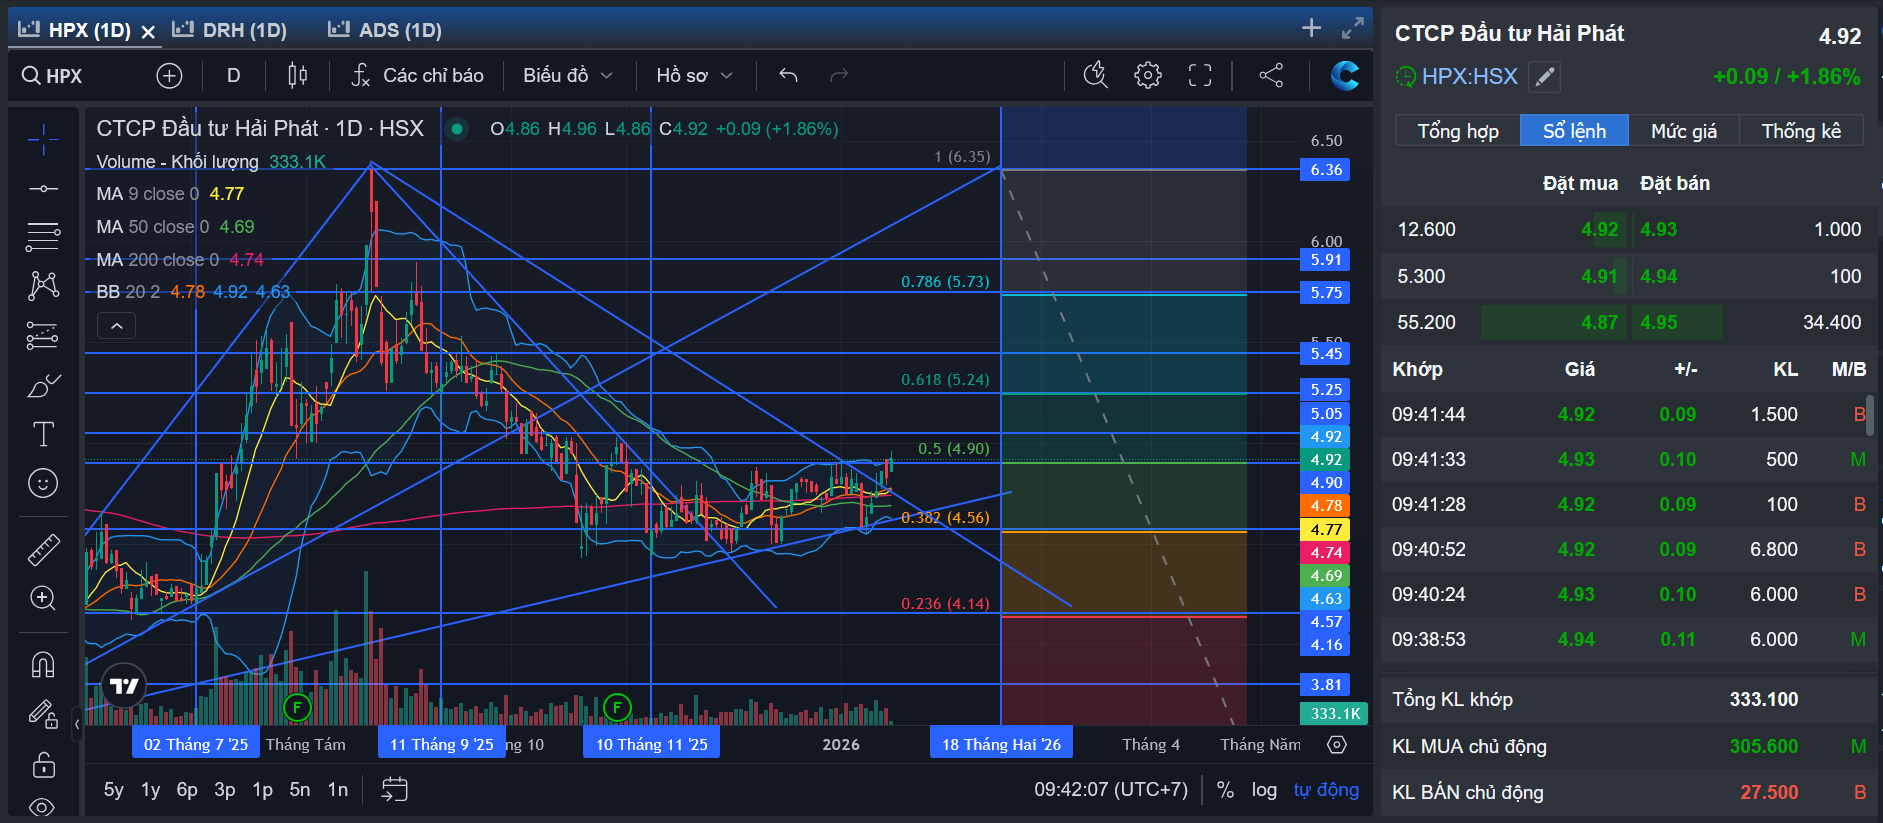The width and height of the screenshot is (1883, 823).
Task: Switch to the DRH (1D) chart tab
Action: coord(230,30)
